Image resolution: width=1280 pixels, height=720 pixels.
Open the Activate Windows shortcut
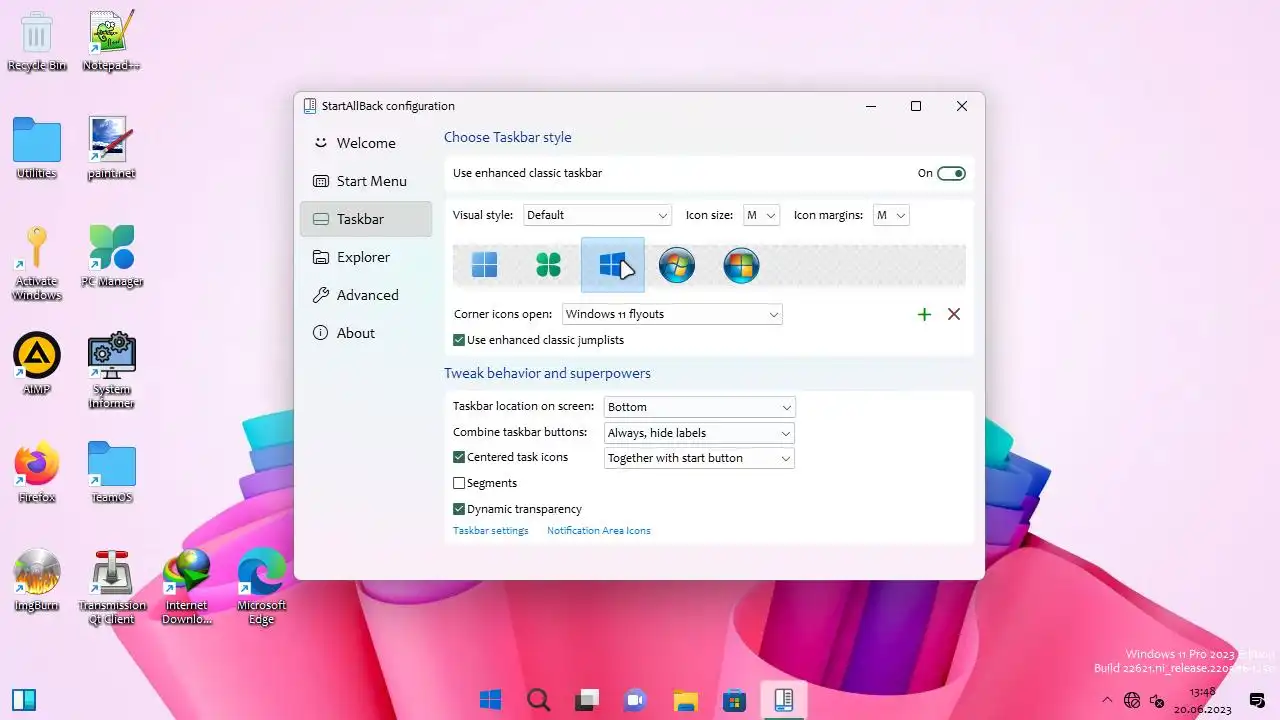point(37,263)
